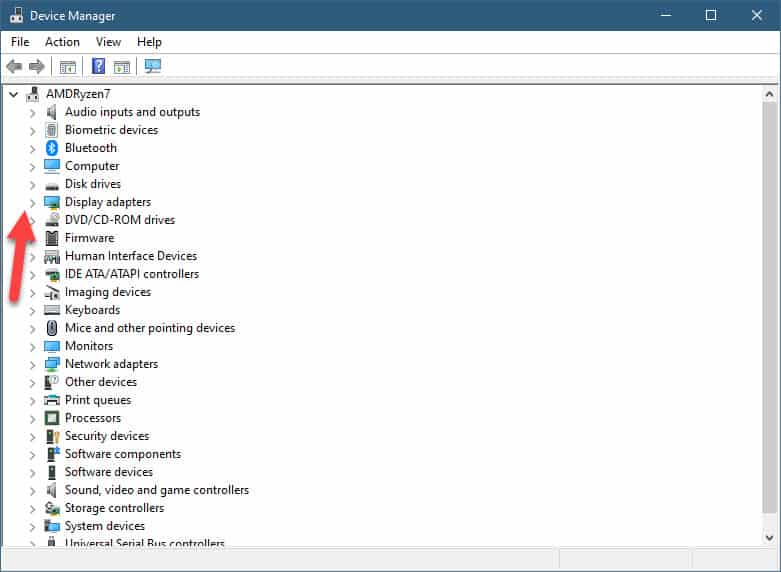
Task: Click the DVD/CD-ROM drives disc icon
Action: pyautogui.click(x=52, y=220)
